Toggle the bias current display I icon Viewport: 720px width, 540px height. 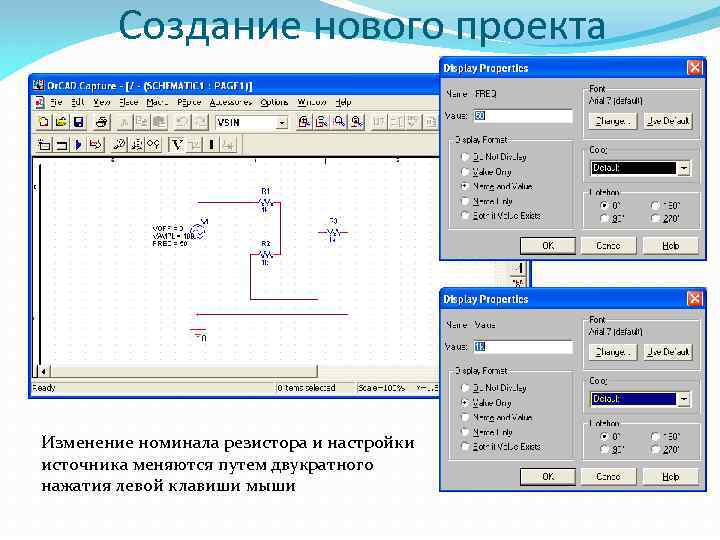point(211,145)
